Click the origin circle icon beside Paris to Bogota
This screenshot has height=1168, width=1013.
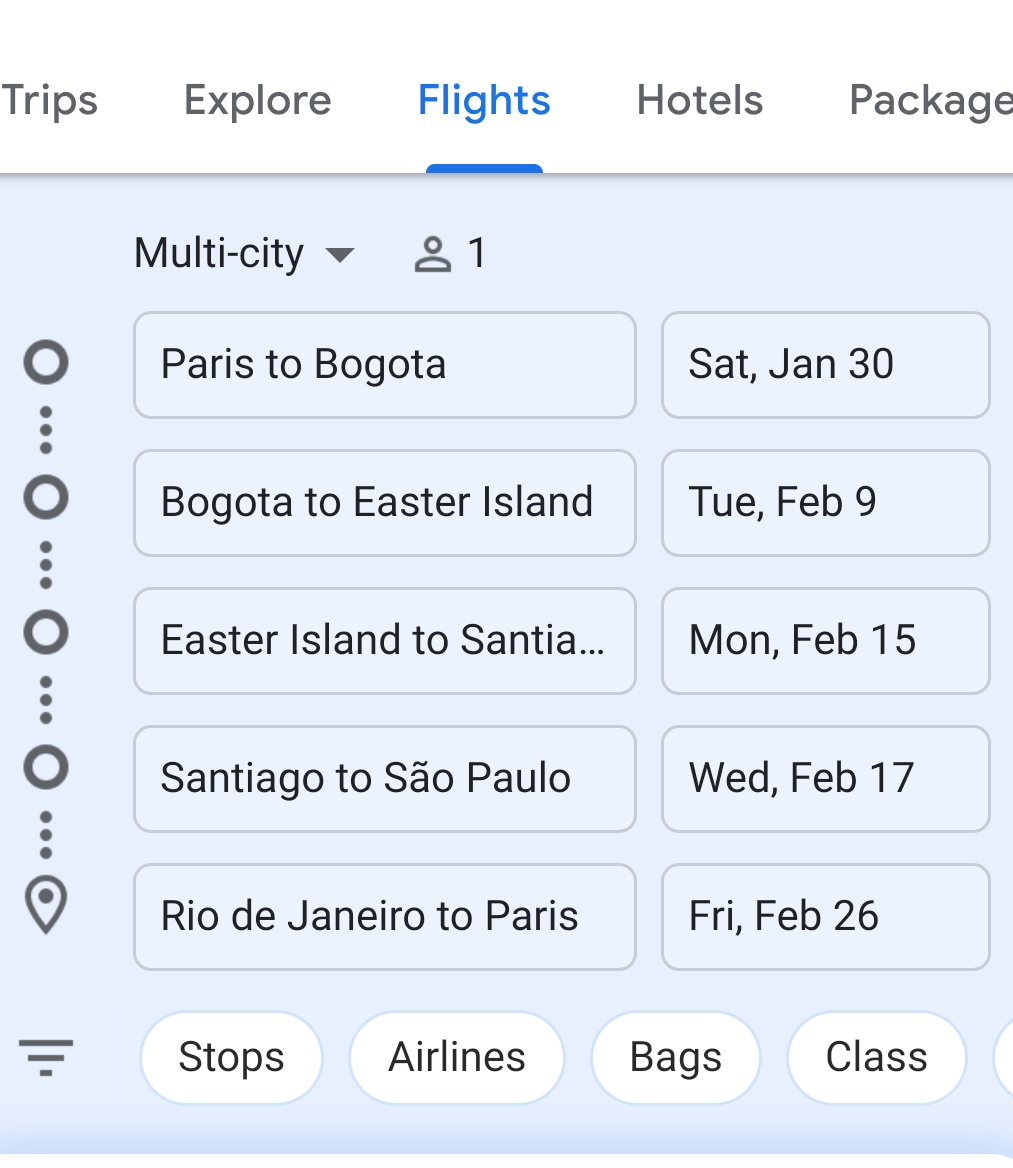coord(46,363)
